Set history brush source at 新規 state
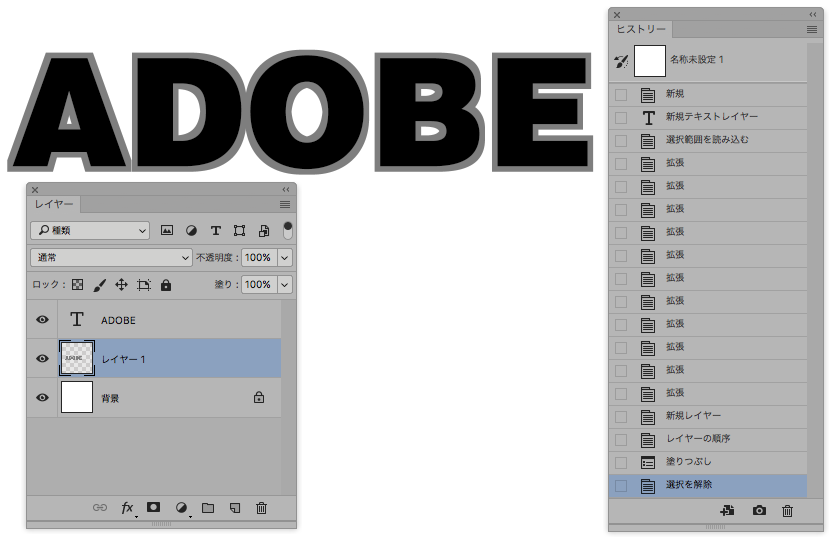The width and height of the screenshot is (830, 538). coord(621,95)
